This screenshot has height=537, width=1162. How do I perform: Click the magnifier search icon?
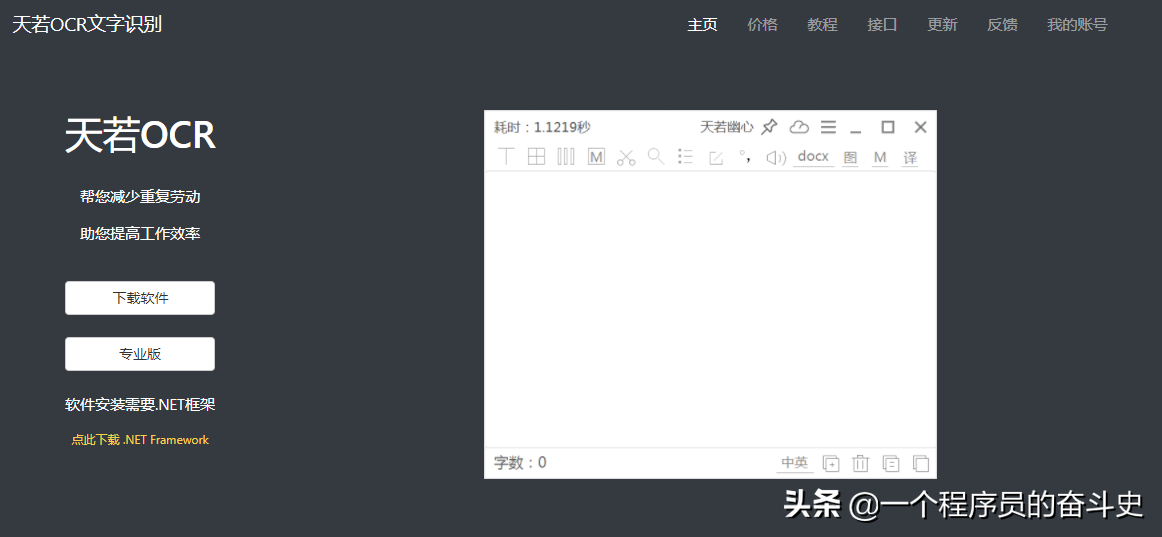[x=656, y=156]
